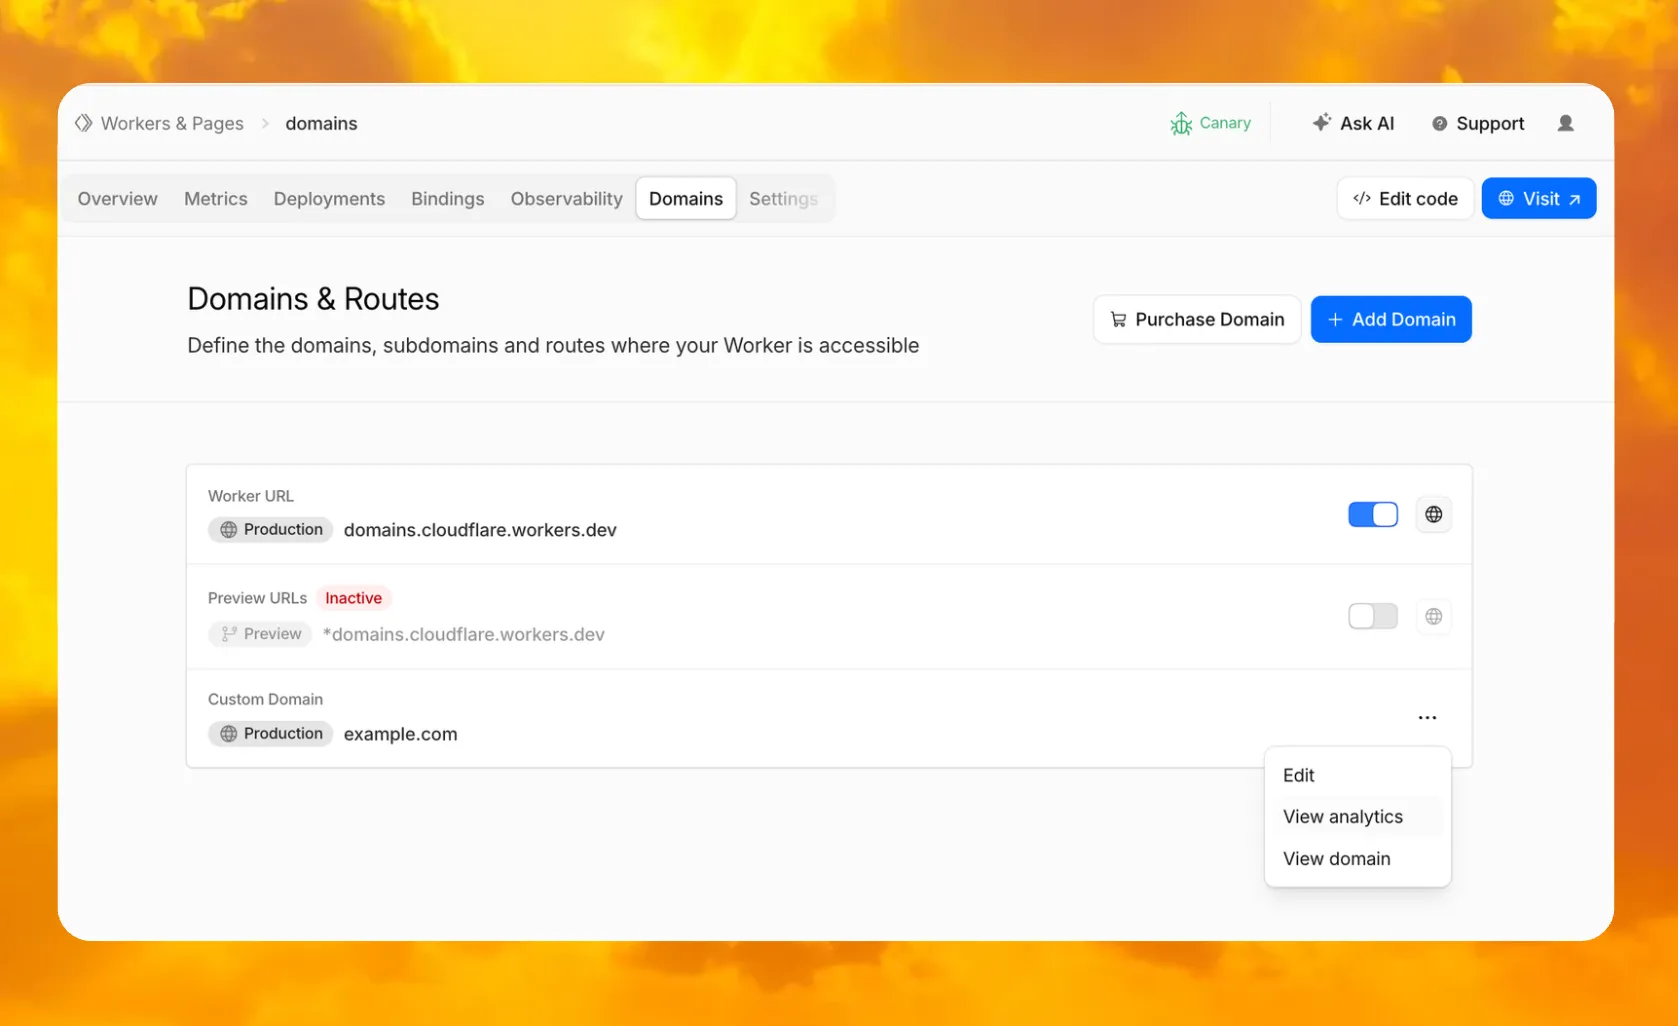Click Production badge beside example.com
The width and height of the screenshot is (1678, 1026).
point(270,733)
